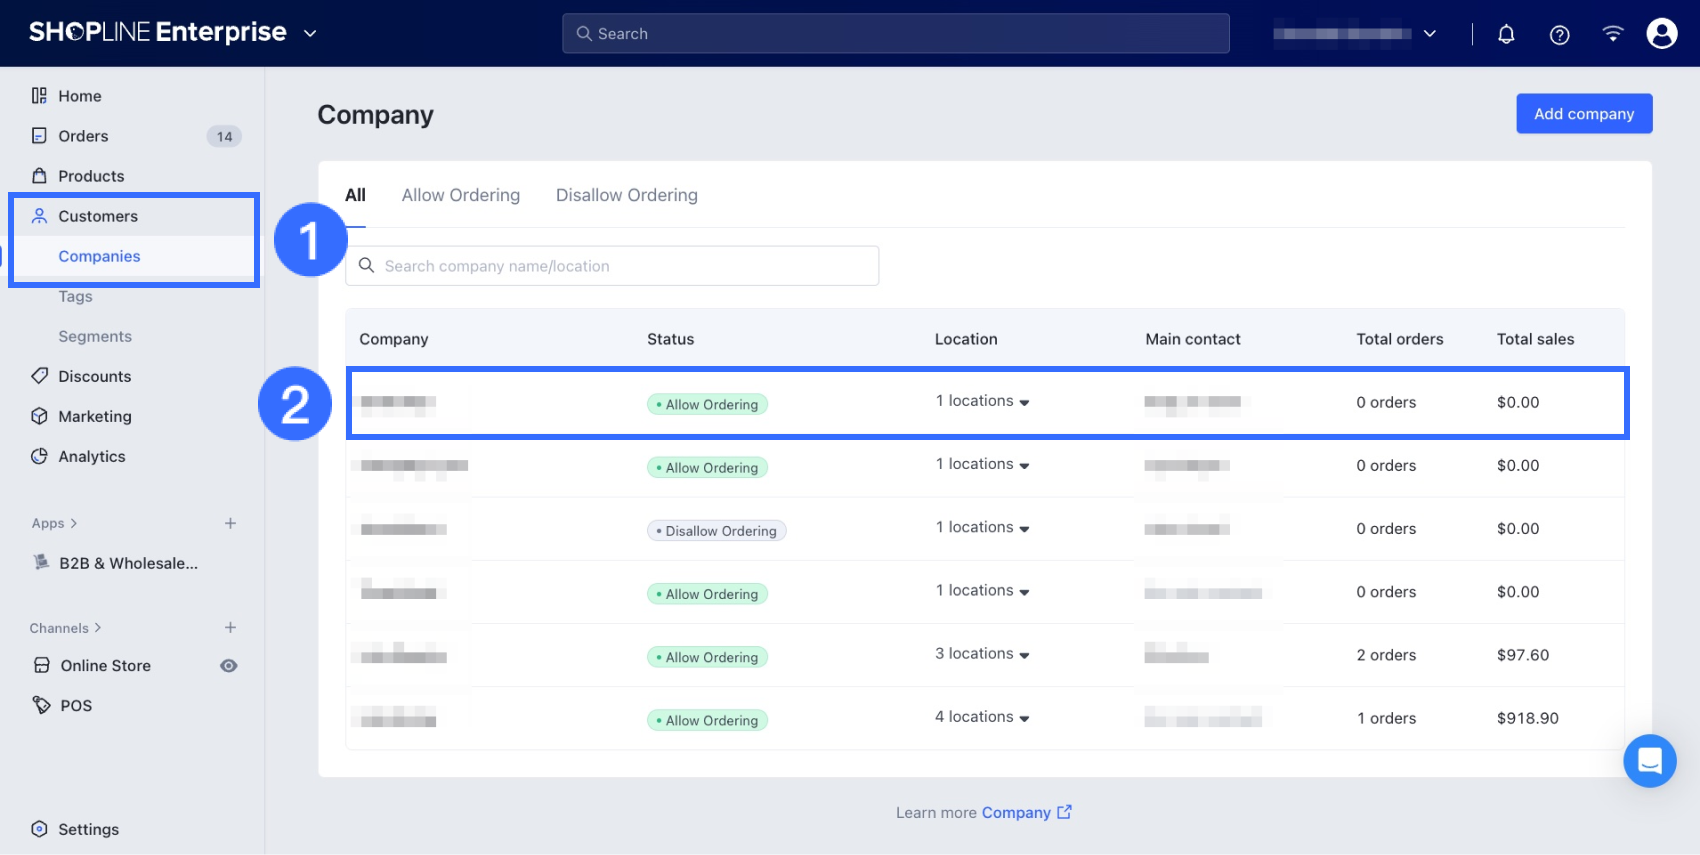Click the wifi status icon

(1612, 34)
